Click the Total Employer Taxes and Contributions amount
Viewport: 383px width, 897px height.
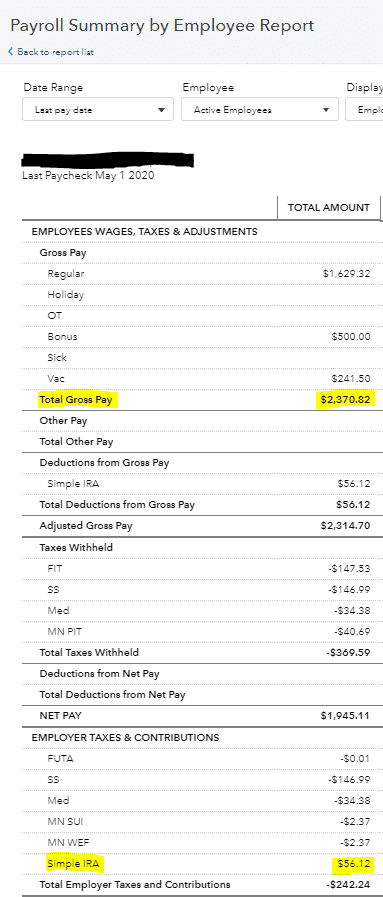348,884
